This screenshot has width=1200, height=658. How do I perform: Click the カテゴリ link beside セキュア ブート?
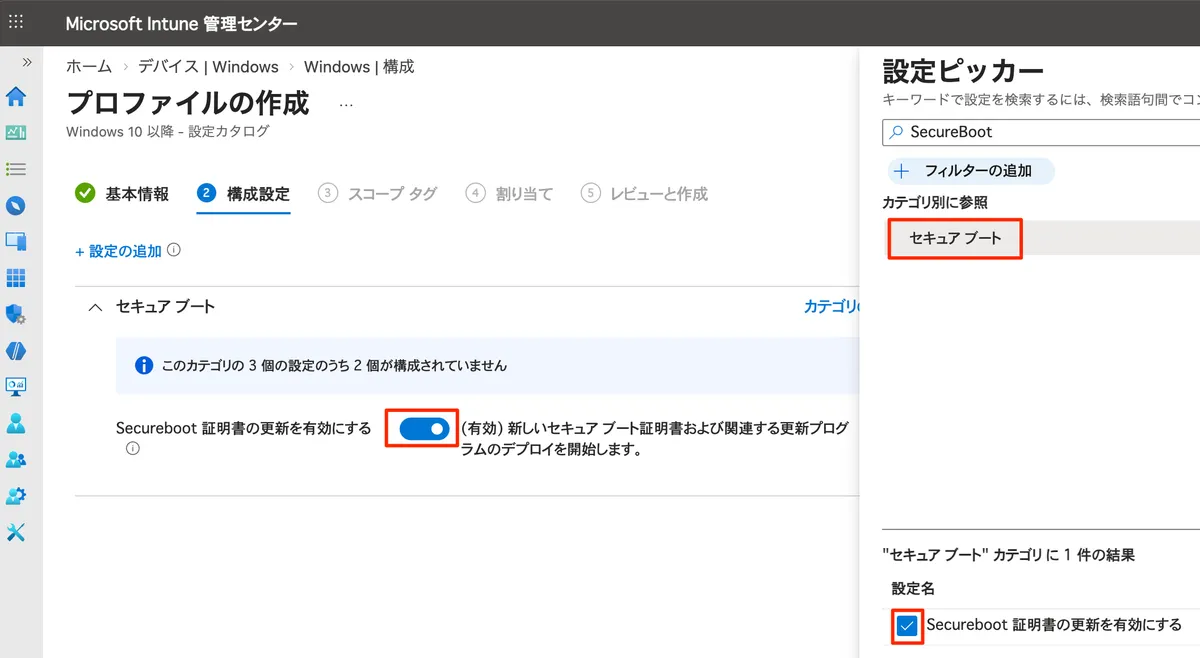pos(831,307)
